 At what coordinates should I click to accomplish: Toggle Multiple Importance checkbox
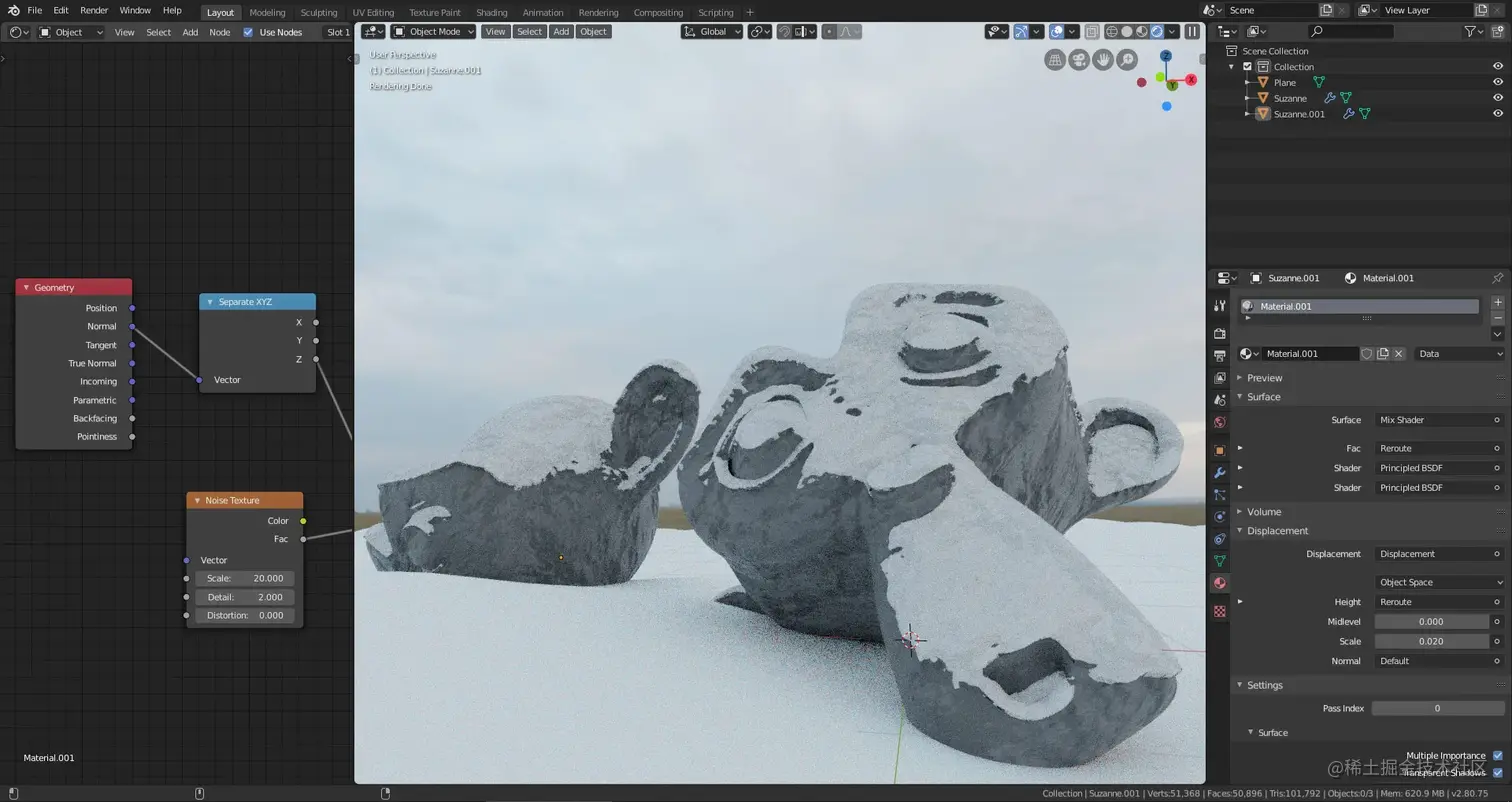click(1497, 756)
